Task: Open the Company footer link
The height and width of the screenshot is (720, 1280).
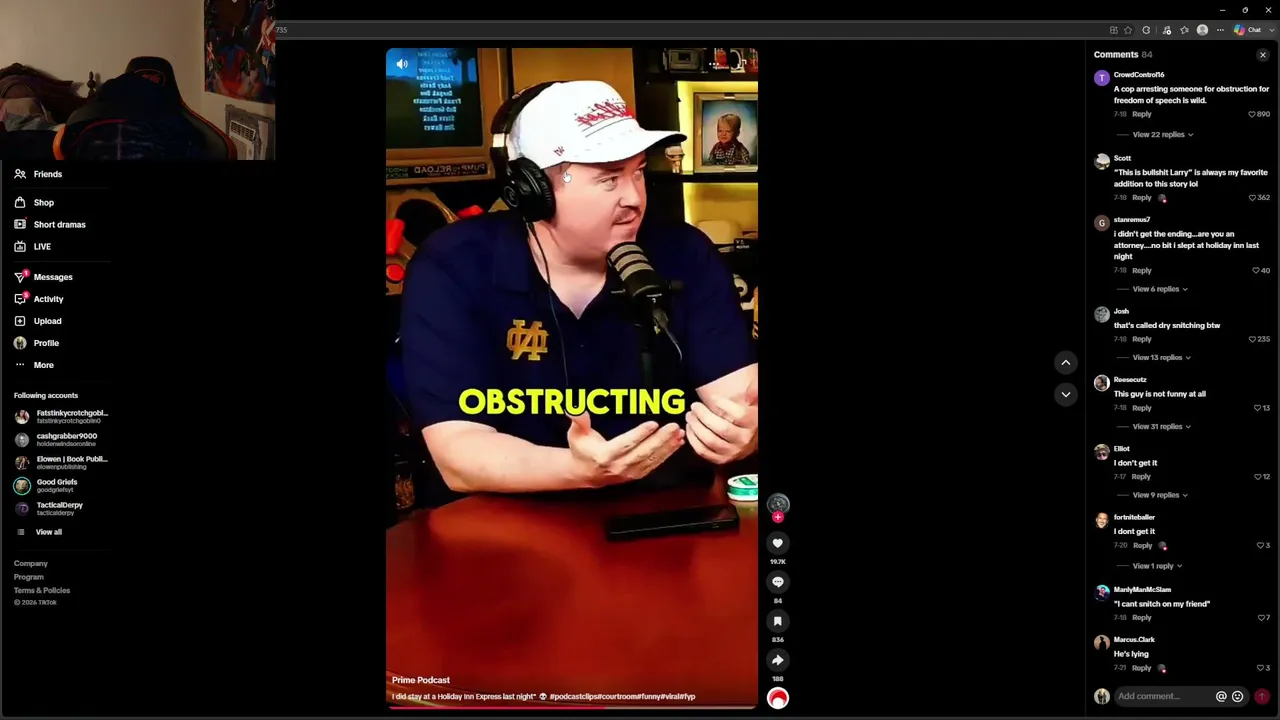Action: pyautogui.click(x=31, y=564)
